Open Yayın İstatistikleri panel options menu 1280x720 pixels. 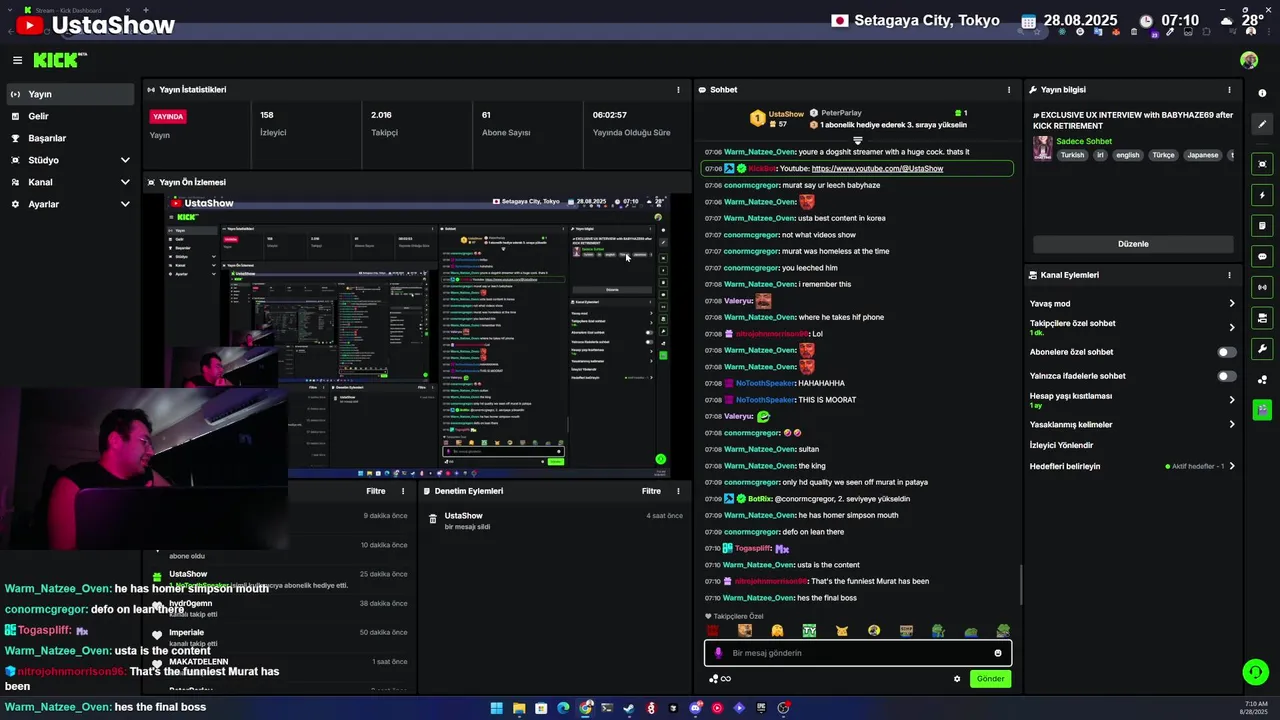[x=678, y=90]
